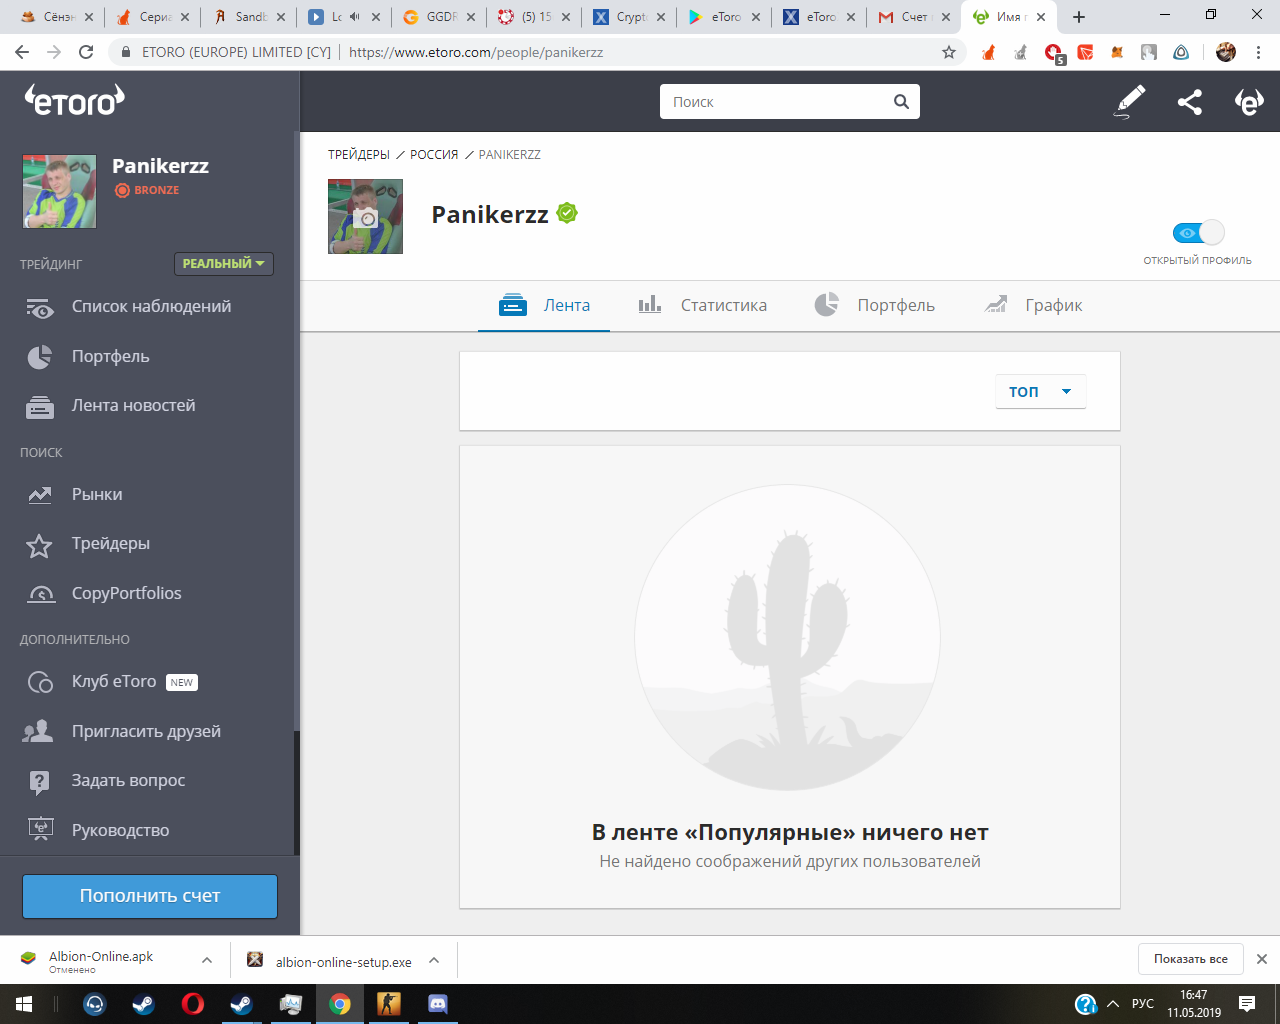Open the notification center in the taskbar
Image resolution: width=1280 pixels, height=1024 pixels.
tap(1247, 1004)
